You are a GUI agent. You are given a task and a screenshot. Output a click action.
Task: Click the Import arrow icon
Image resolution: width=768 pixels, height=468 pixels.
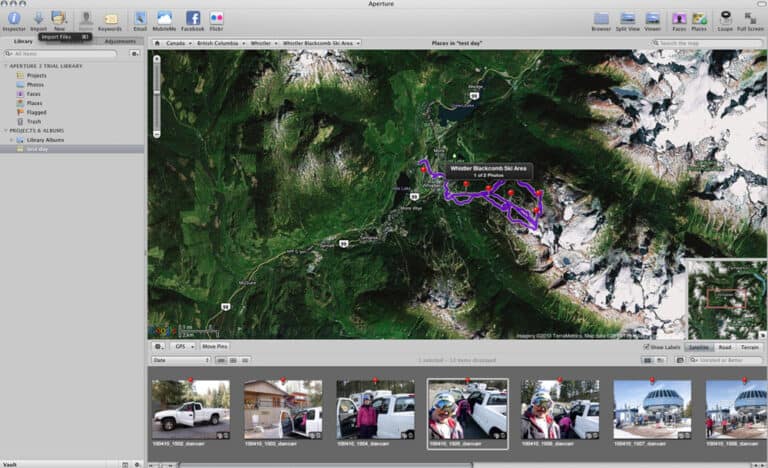(x=38, y=18)
